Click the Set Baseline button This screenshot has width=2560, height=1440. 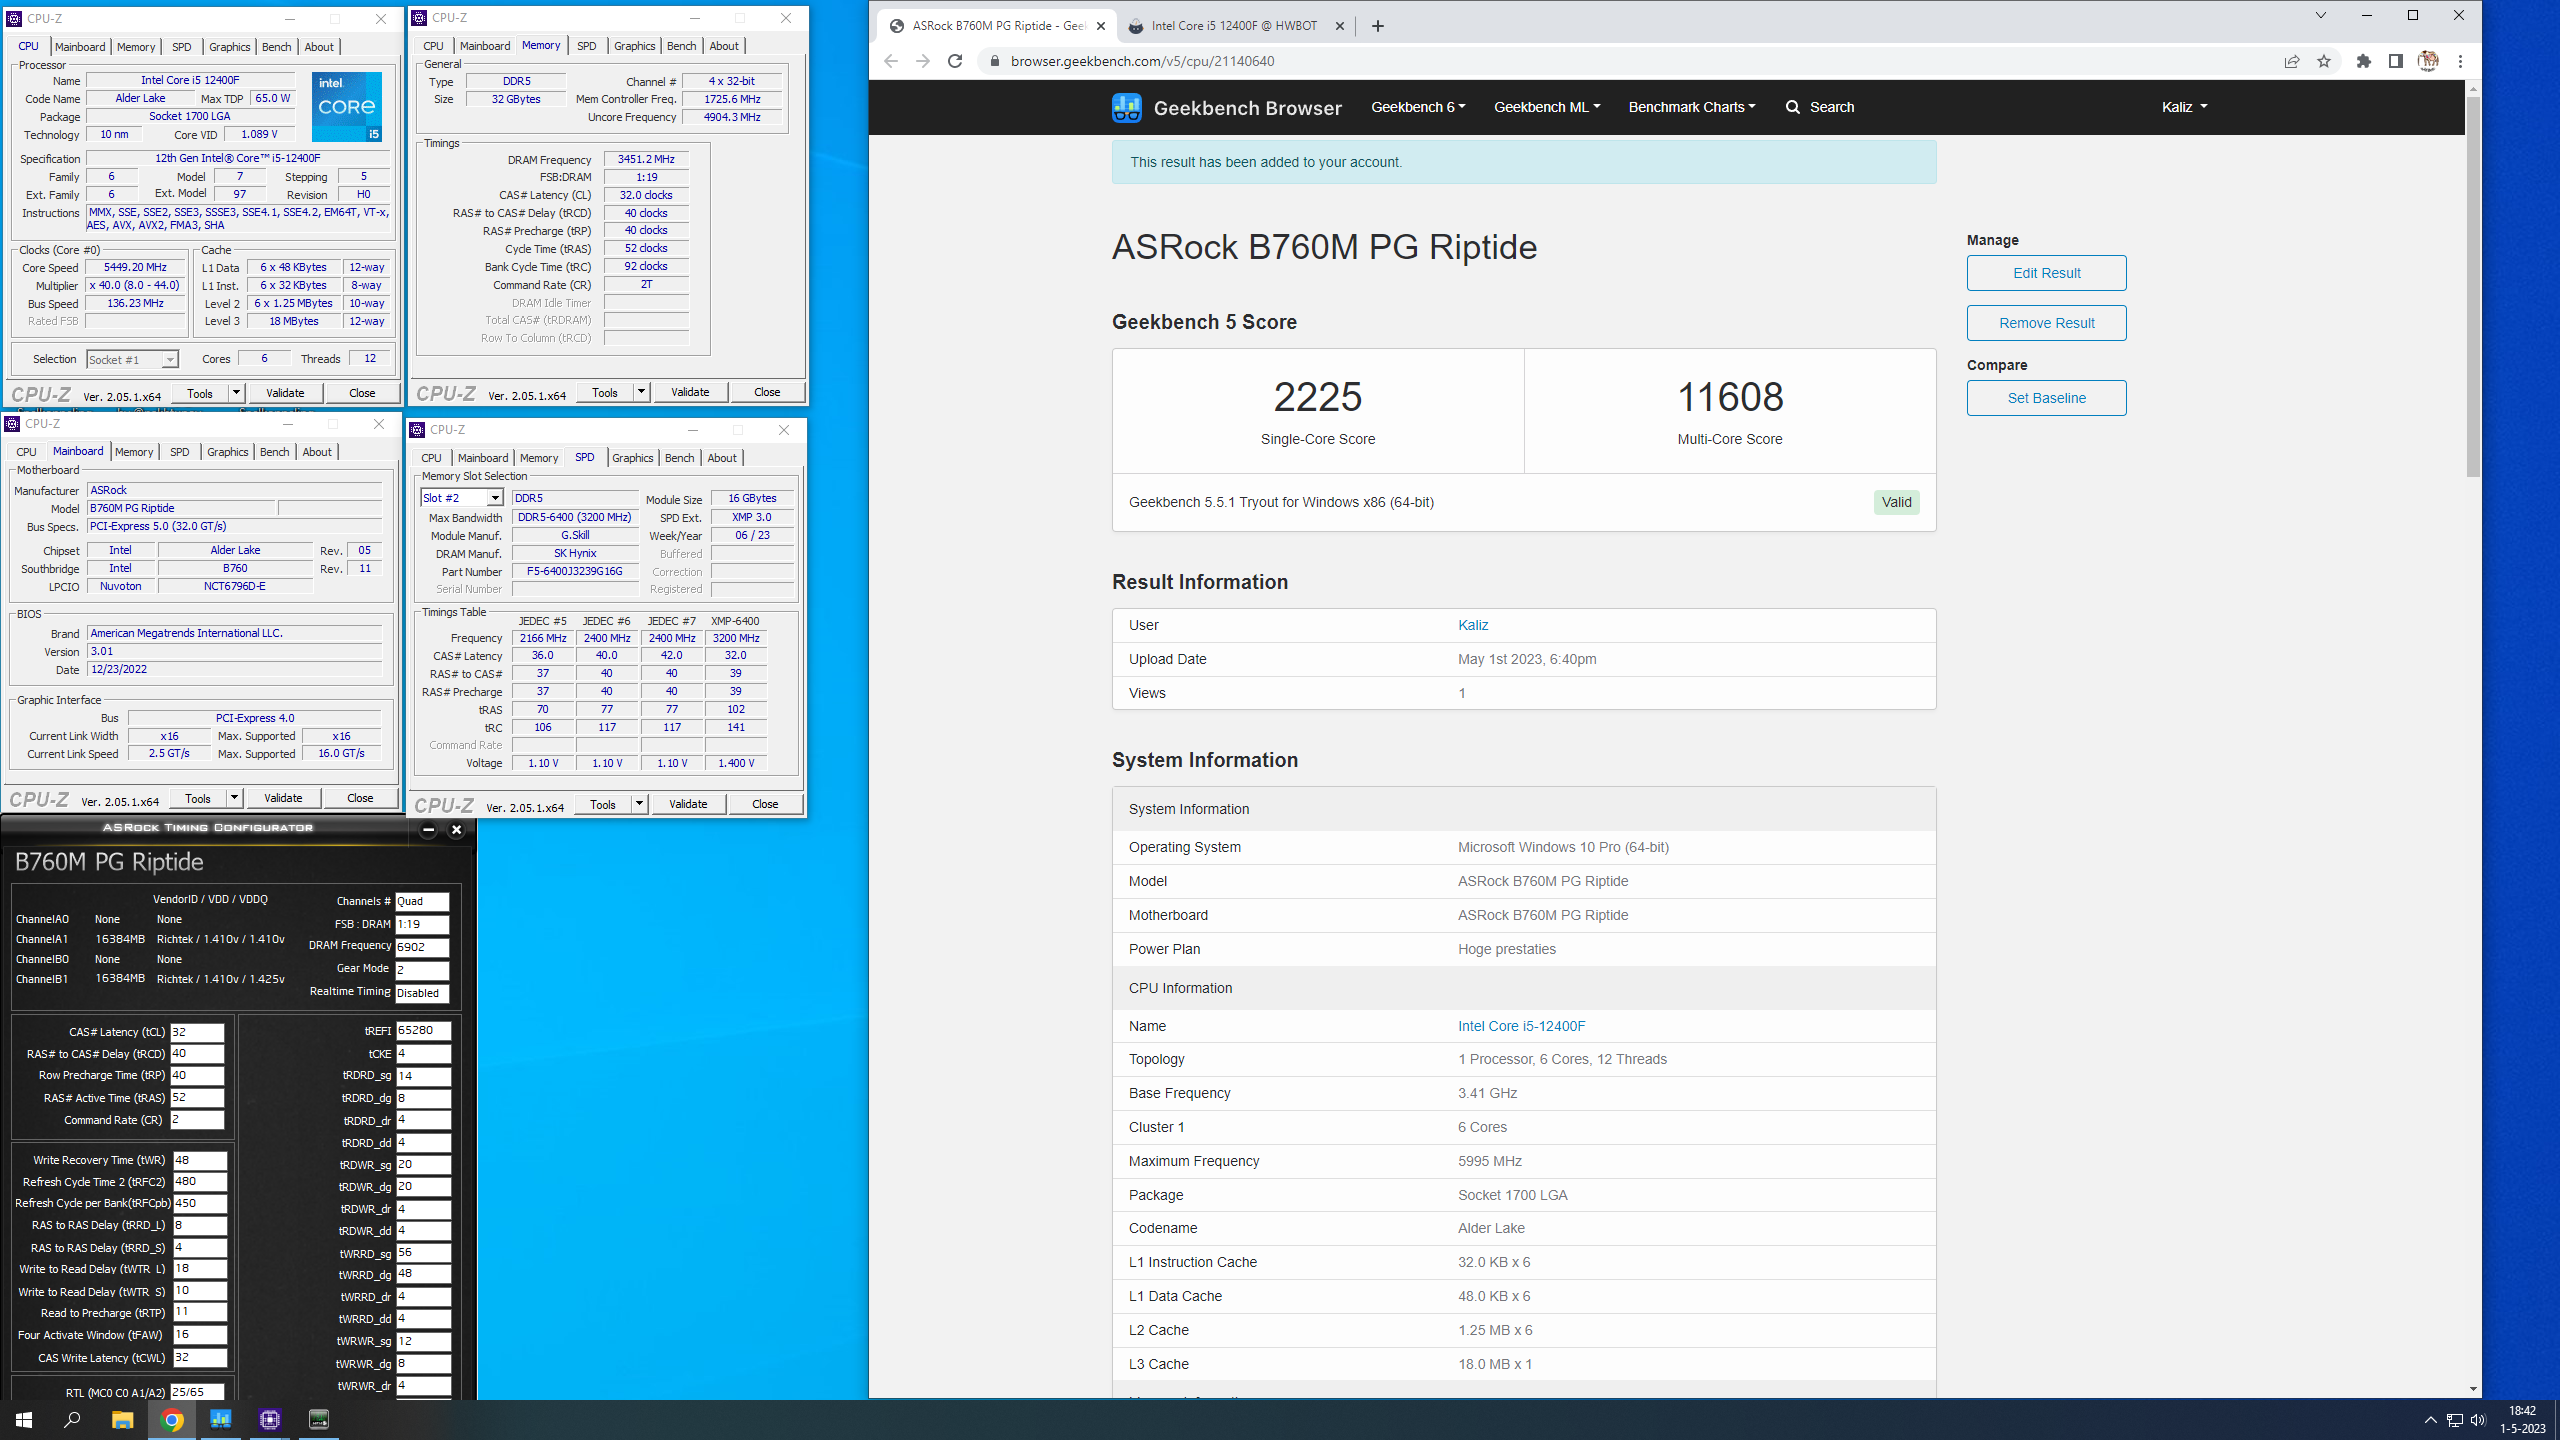(x=2046, y=398)
